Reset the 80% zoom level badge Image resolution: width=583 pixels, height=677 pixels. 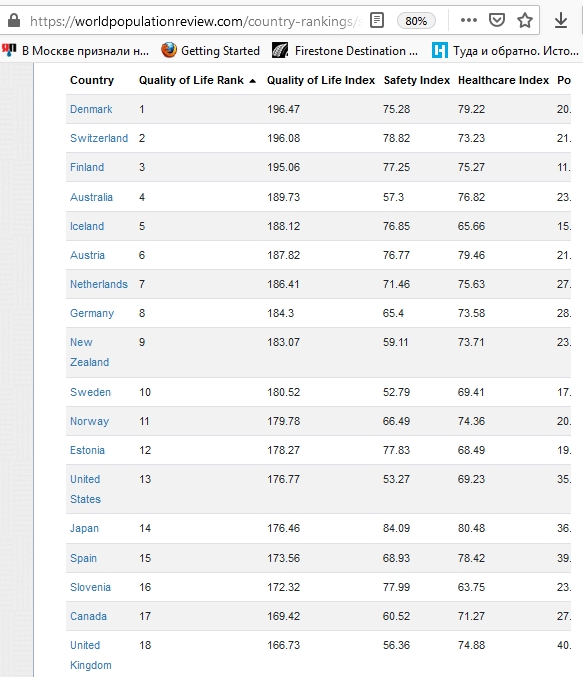[x=416, y=21]
